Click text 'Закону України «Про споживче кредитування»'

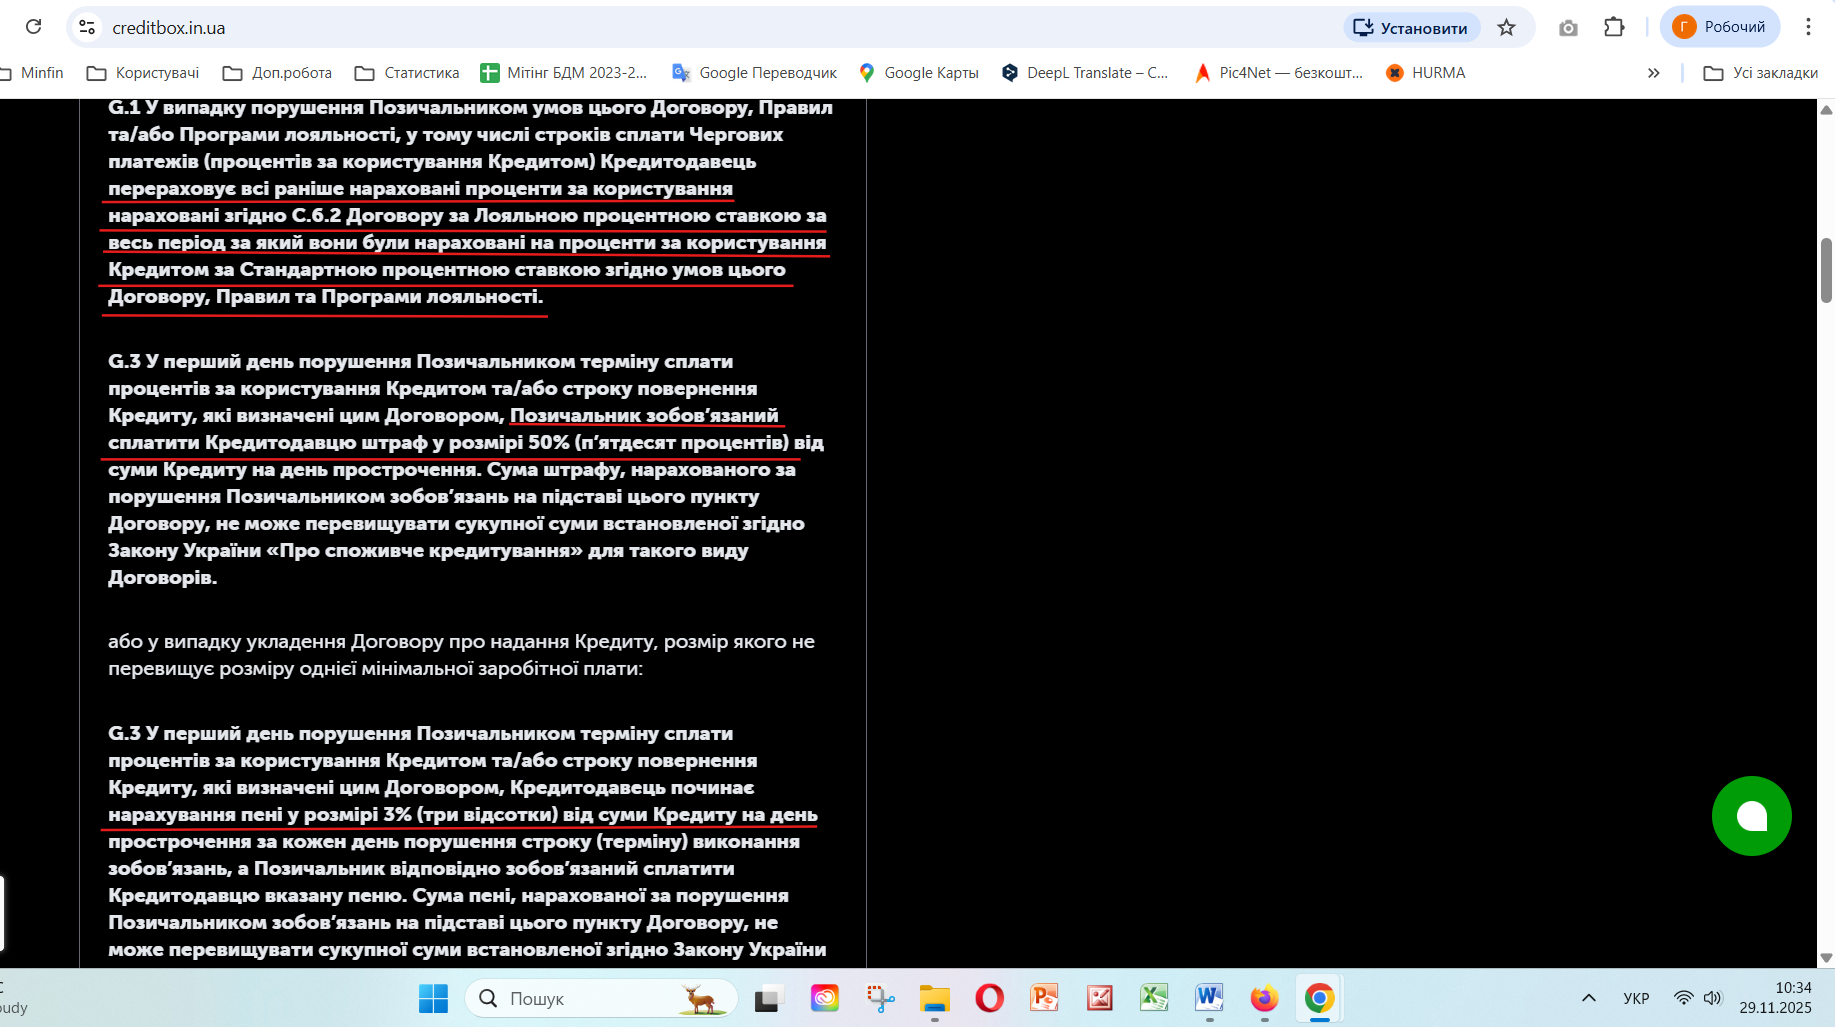coord(345,550)
